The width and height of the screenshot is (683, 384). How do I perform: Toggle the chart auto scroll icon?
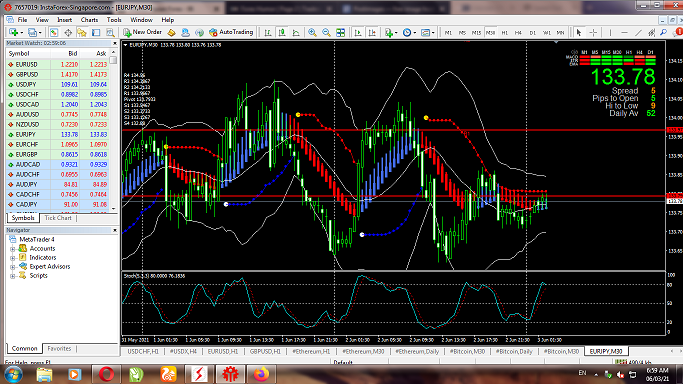358,32
